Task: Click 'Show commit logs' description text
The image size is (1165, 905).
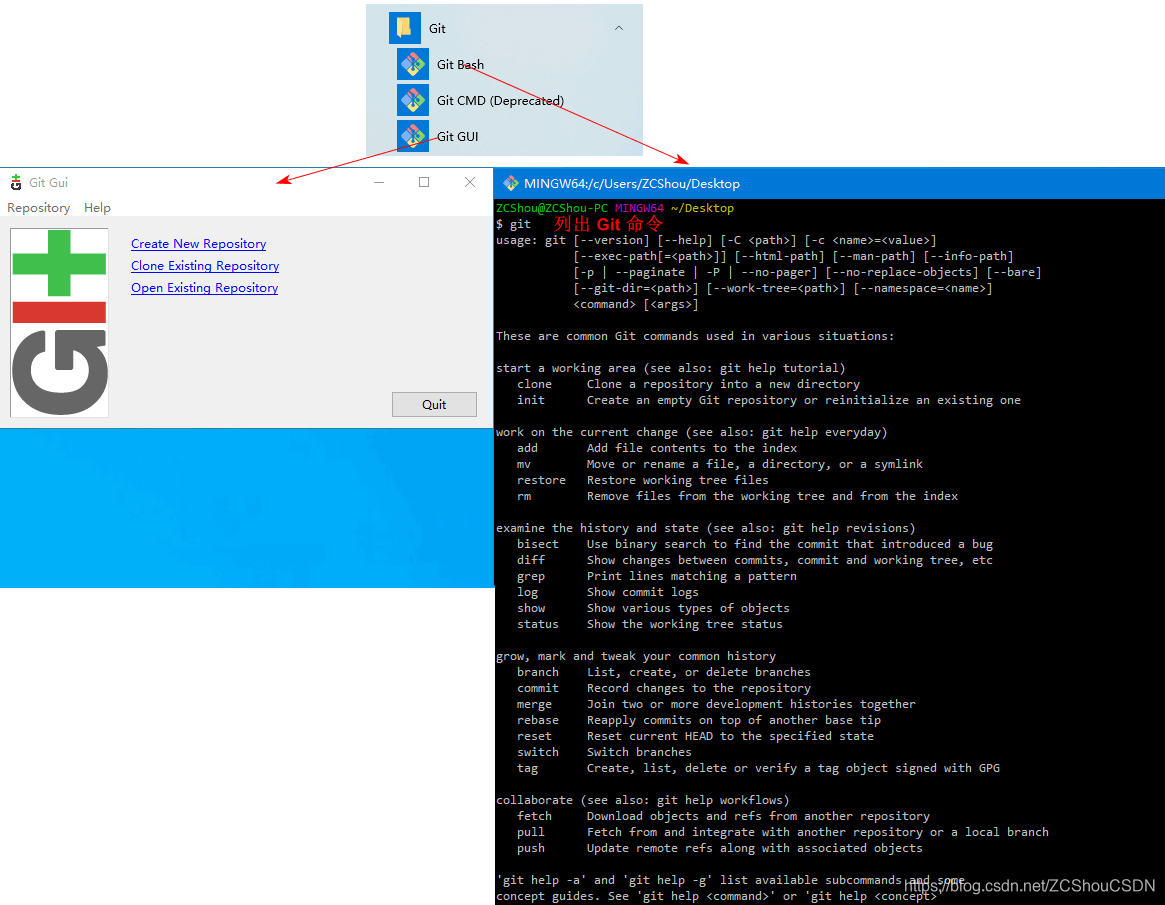Action: click(643, 592)
